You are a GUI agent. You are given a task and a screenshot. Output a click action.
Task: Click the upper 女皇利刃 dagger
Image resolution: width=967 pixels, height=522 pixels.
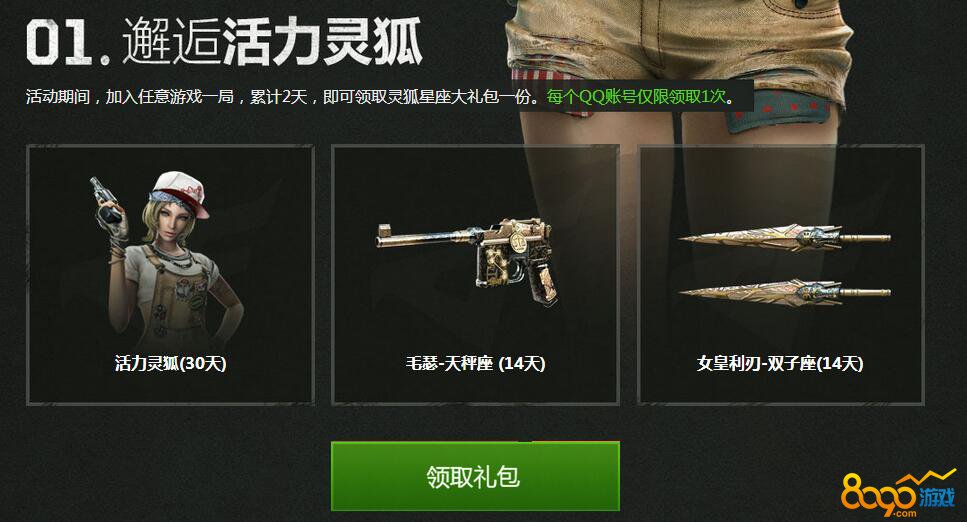click(x=783, y=239)
